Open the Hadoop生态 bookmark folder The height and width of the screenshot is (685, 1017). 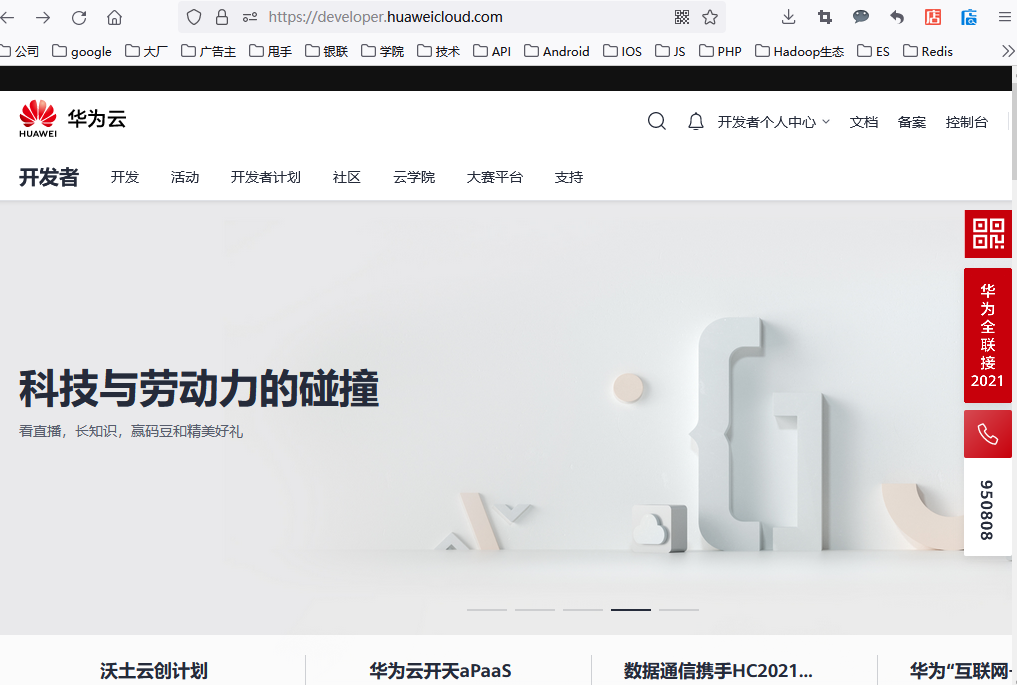pyautogui.click(x=800, y=51)
